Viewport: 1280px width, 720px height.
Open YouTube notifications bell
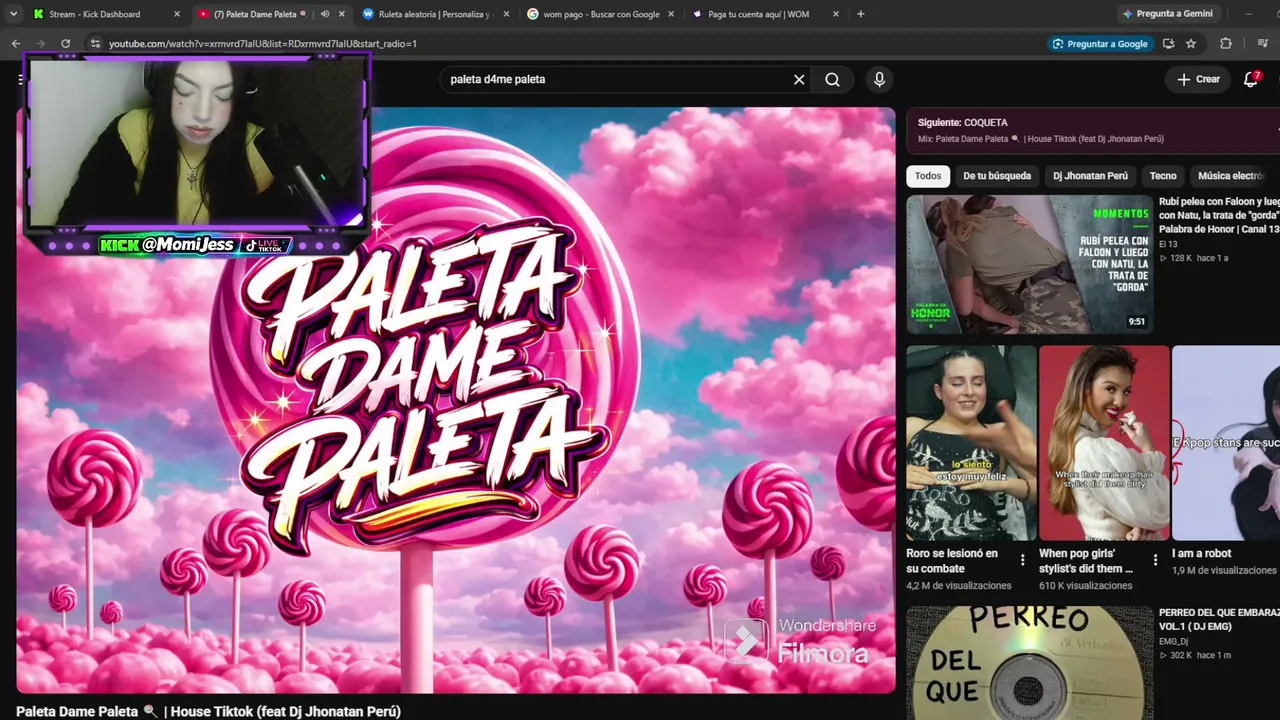tap(1251, 79)
